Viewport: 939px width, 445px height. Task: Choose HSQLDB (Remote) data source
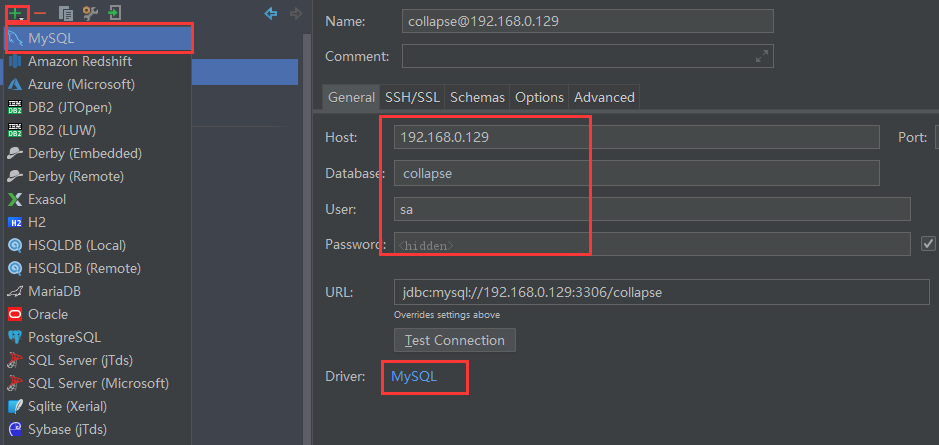(98, 268)
